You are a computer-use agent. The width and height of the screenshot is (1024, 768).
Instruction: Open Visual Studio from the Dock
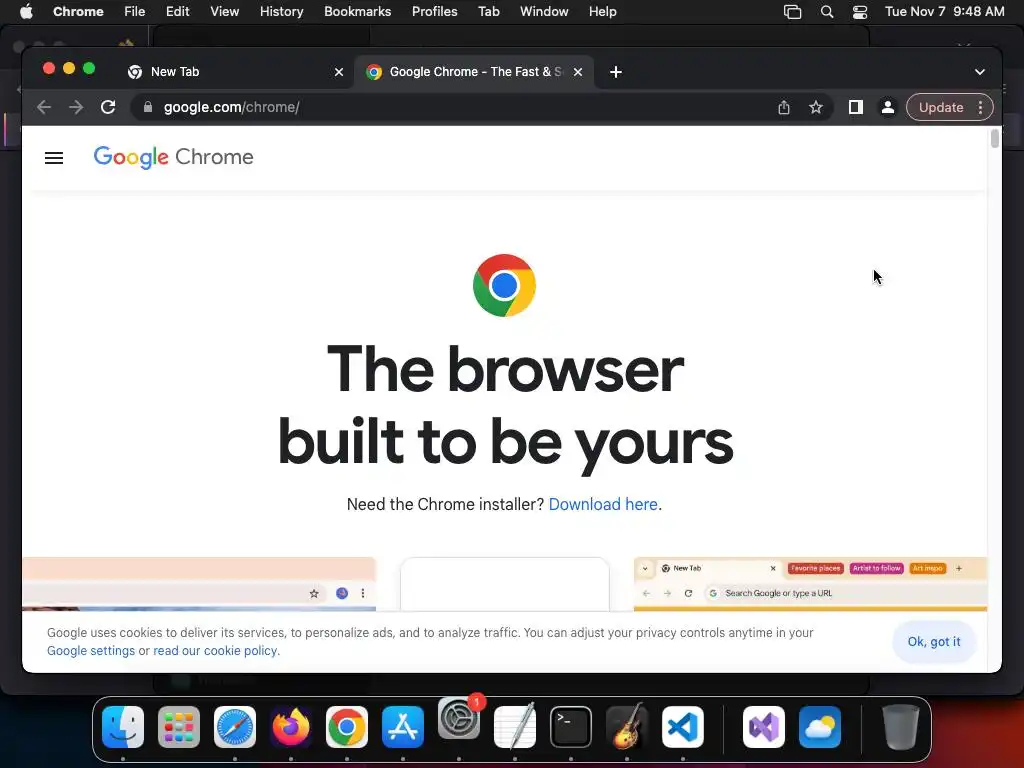763,727
